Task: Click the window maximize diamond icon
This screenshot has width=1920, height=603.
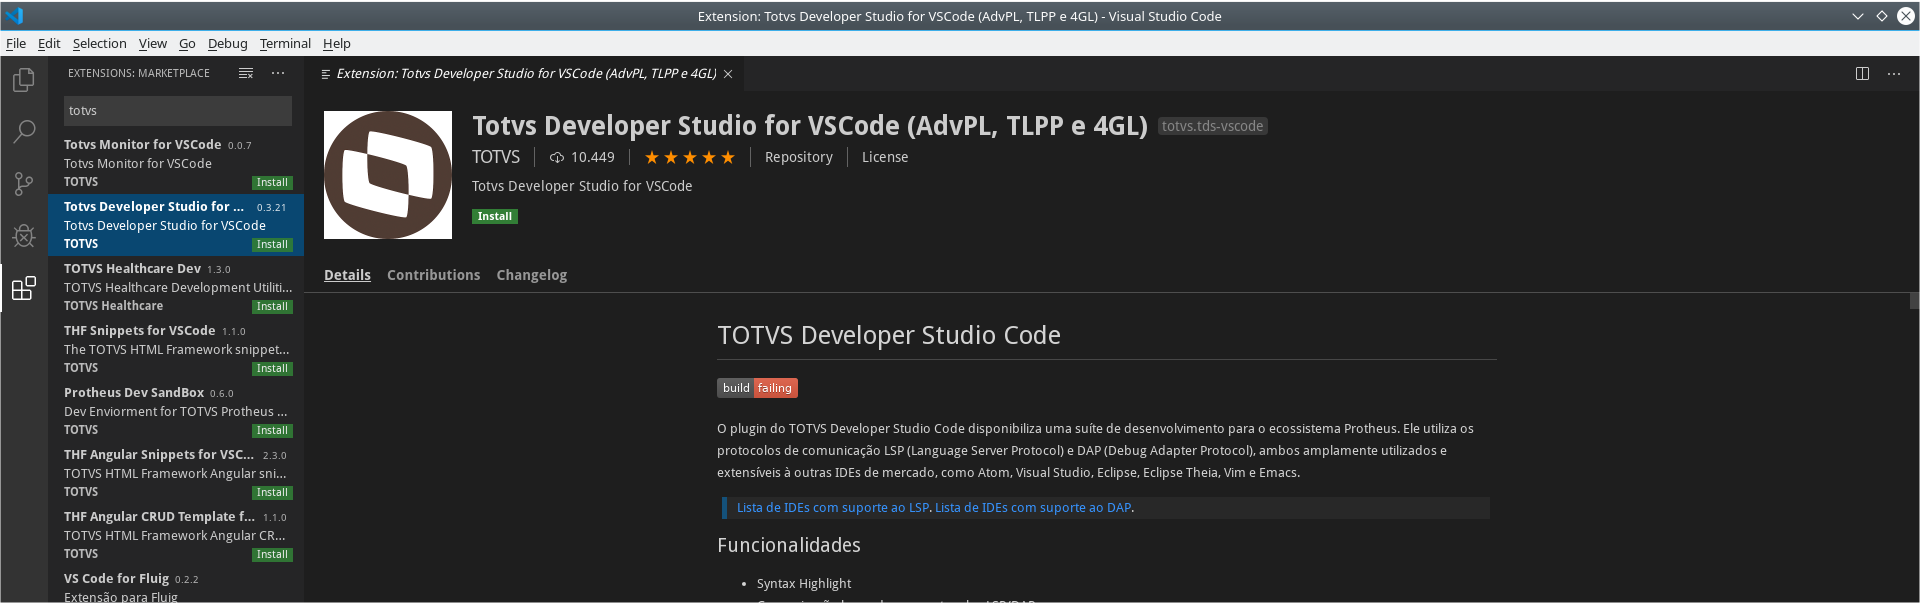Action: point(1882,16)
